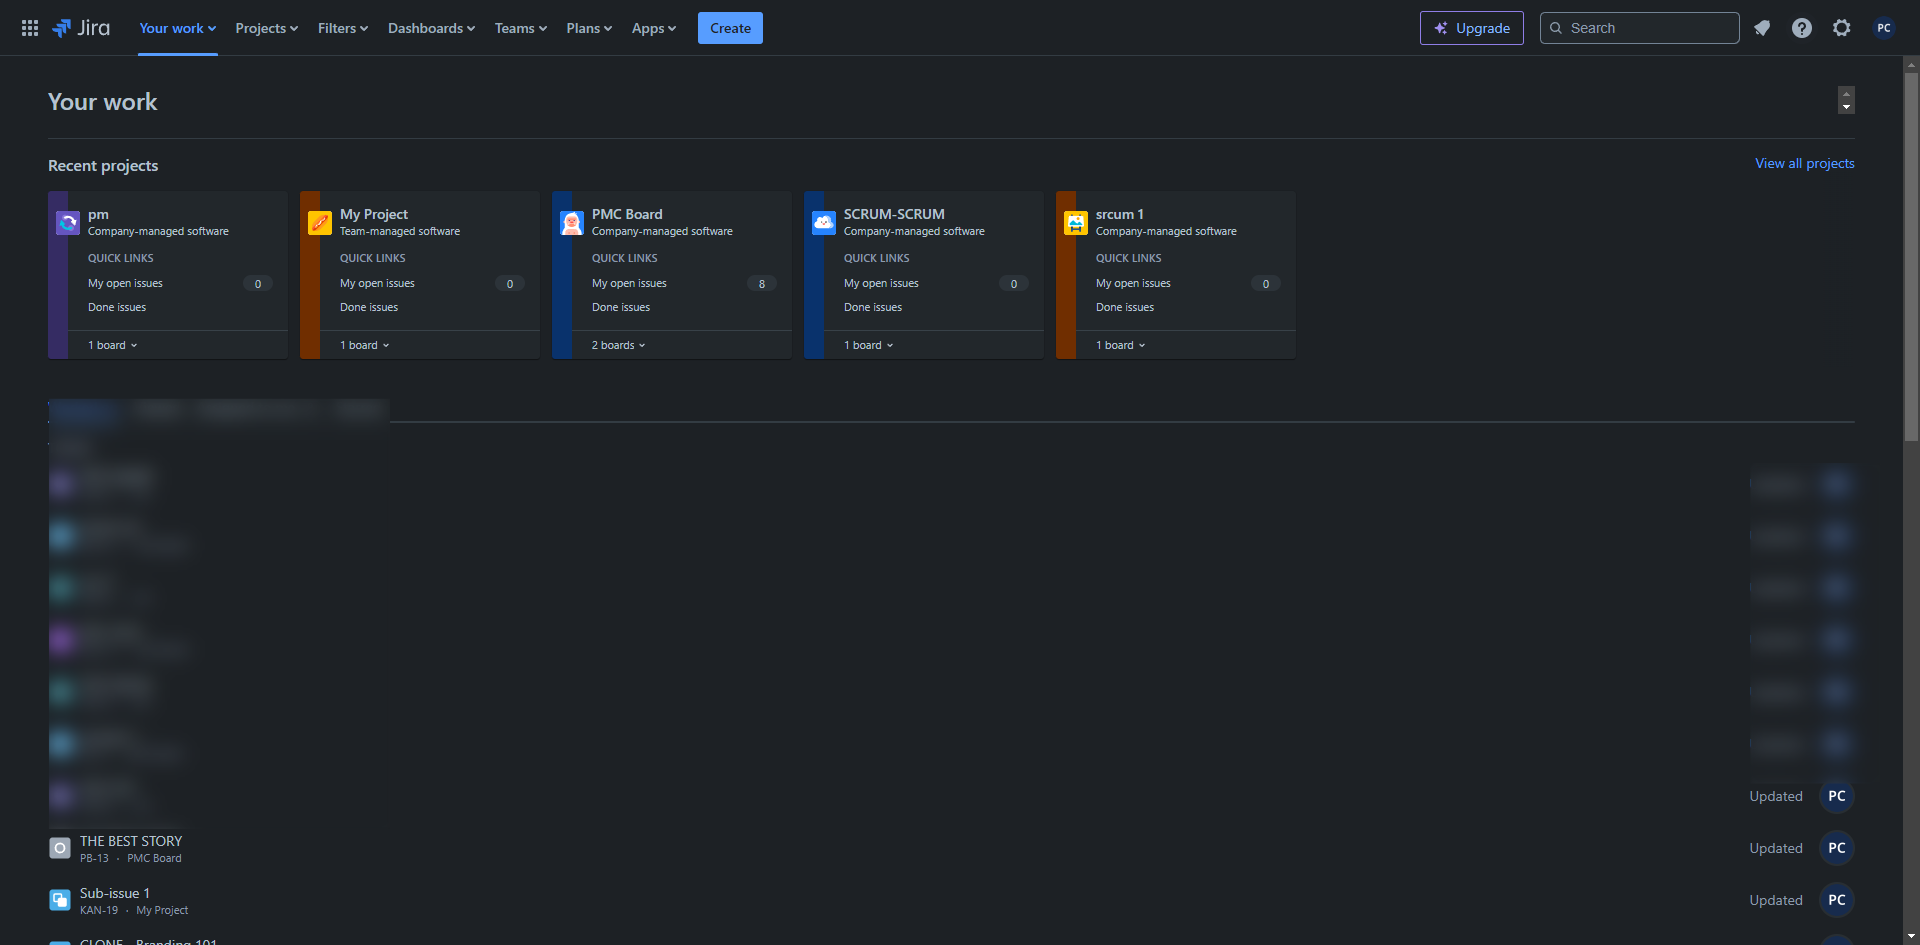Click the Recent projects heading
The image size is (1920, 945).
(103, 165)
